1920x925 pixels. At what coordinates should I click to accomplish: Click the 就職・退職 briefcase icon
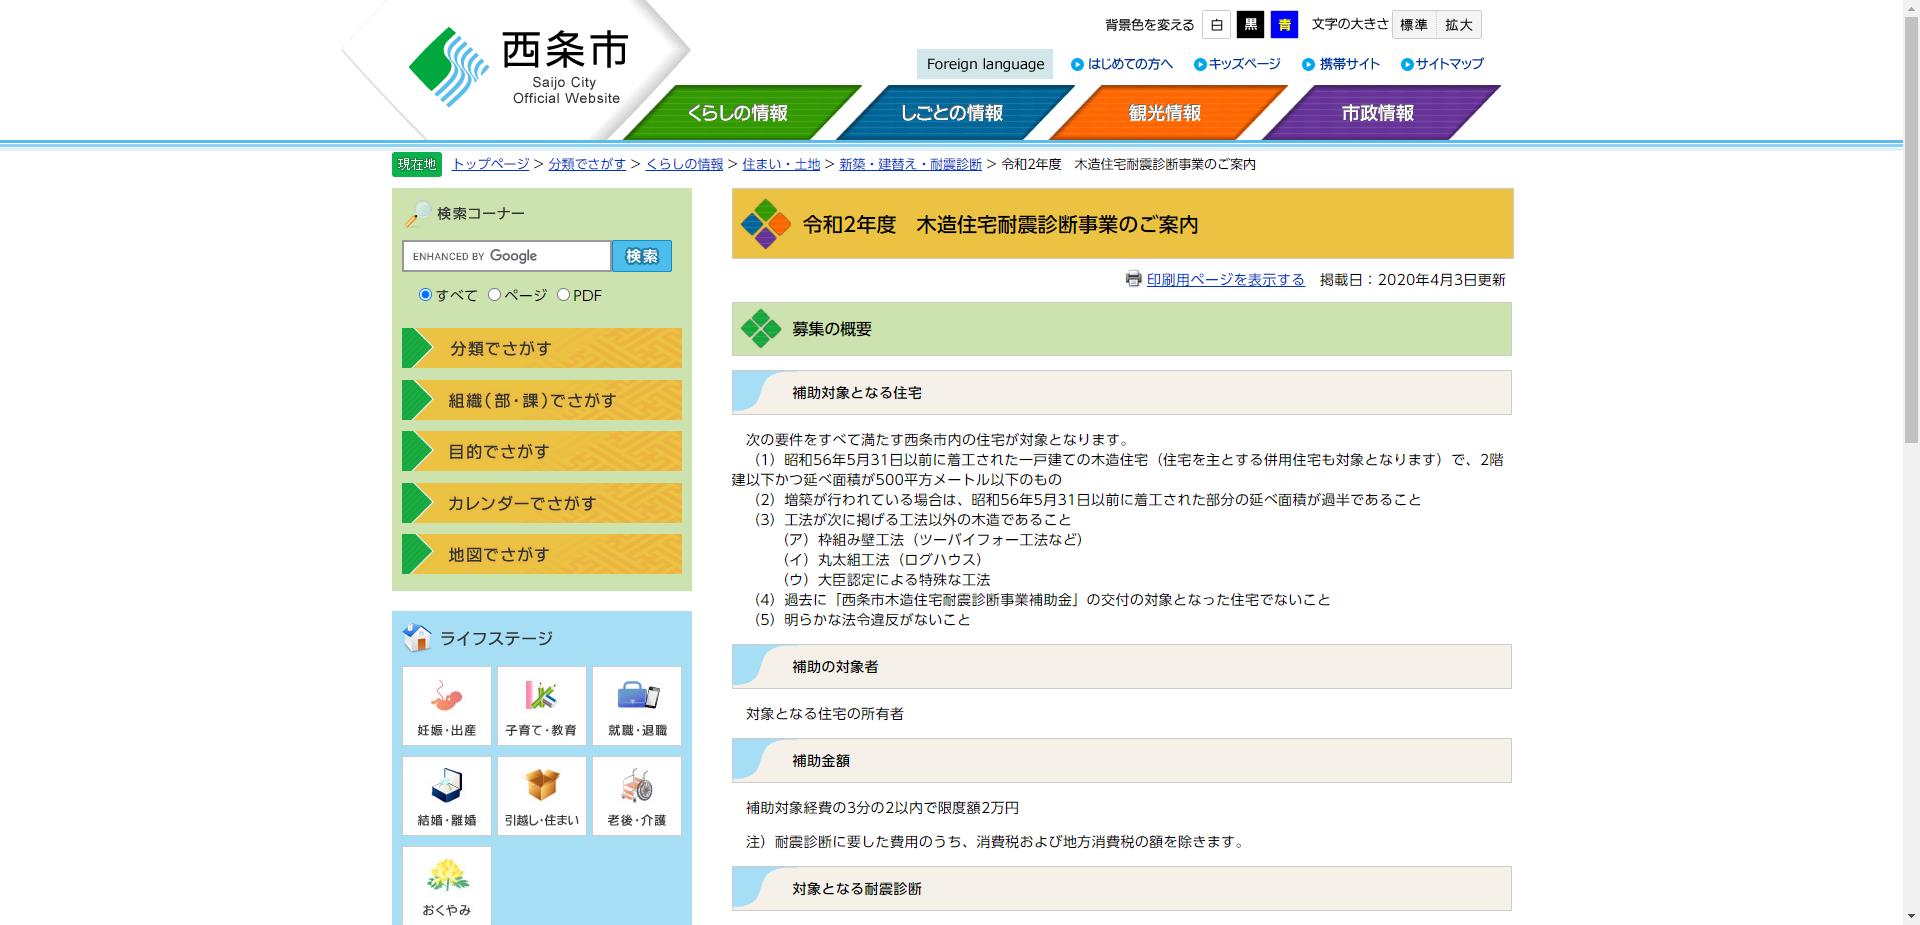click(x=637, y=705)
